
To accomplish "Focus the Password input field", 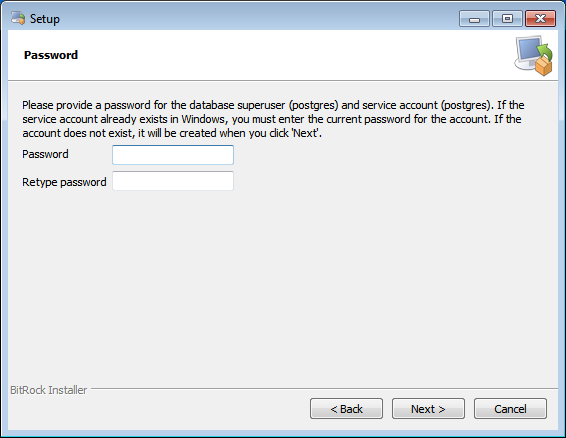I will pyautogui.click(x=173, y=155).
